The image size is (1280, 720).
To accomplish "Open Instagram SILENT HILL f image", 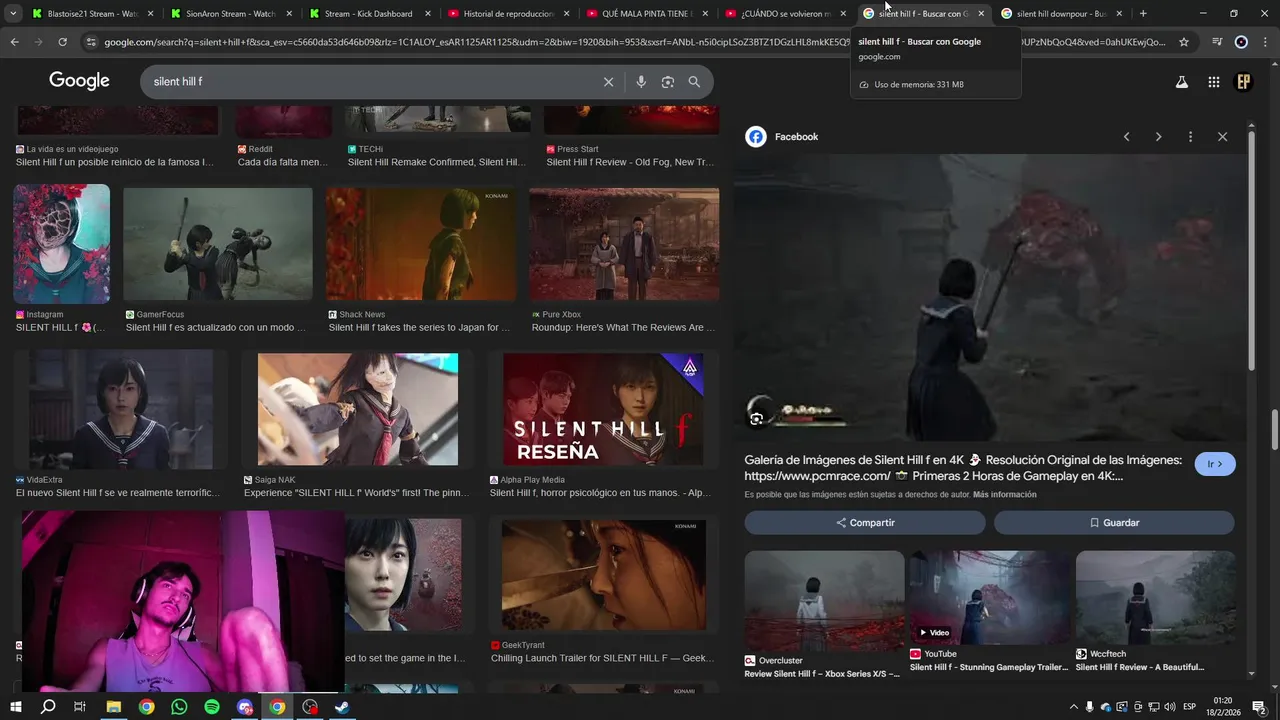I will coord(62,244).
